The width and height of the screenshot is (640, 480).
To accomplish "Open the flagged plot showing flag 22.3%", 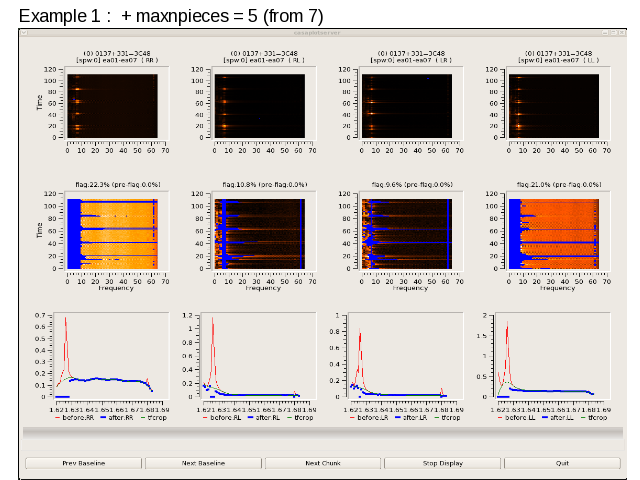I will click(x=112, y=234).
